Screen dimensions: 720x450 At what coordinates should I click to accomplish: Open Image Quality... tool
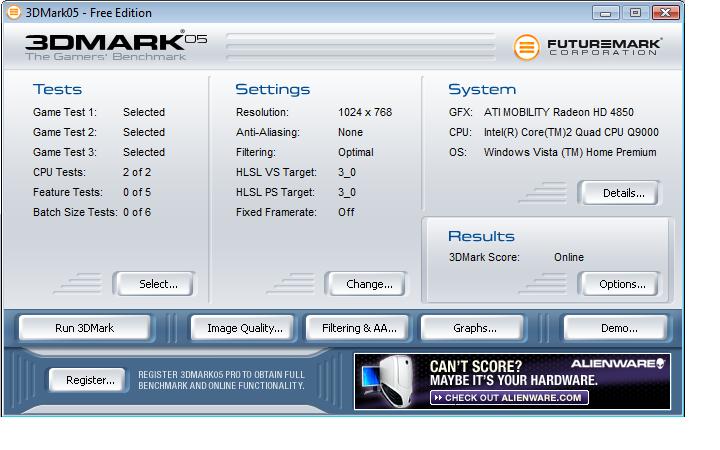[x=242, y=328]
